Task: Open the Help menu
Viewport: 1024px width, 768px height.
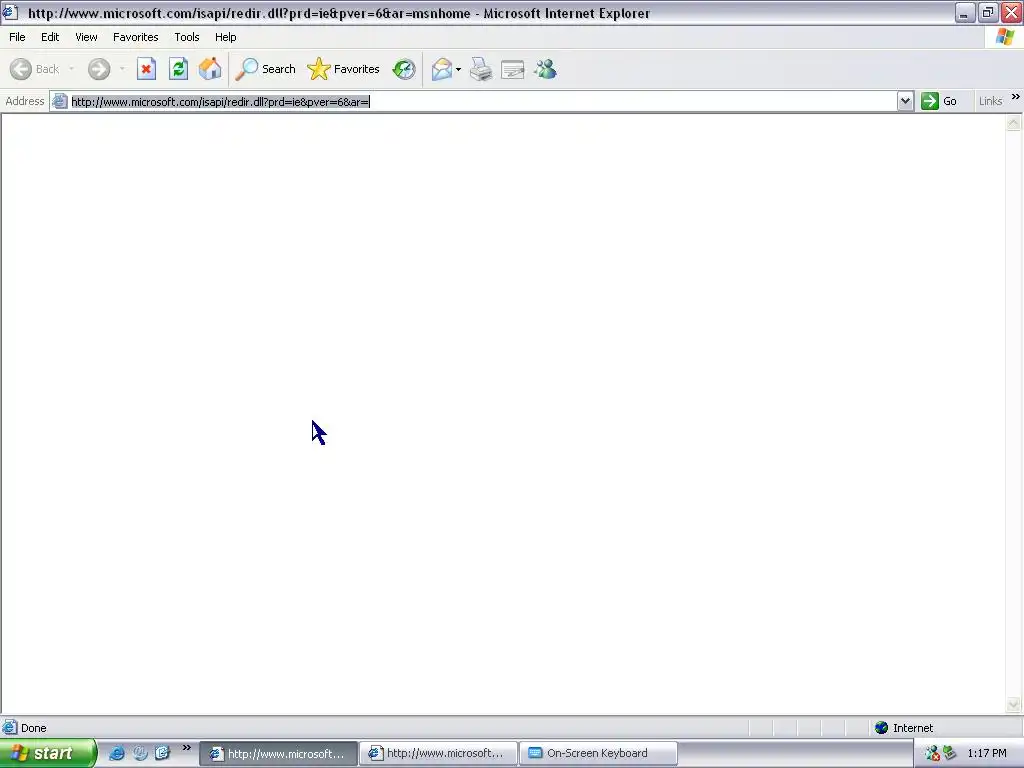Action: coord(225,37)
